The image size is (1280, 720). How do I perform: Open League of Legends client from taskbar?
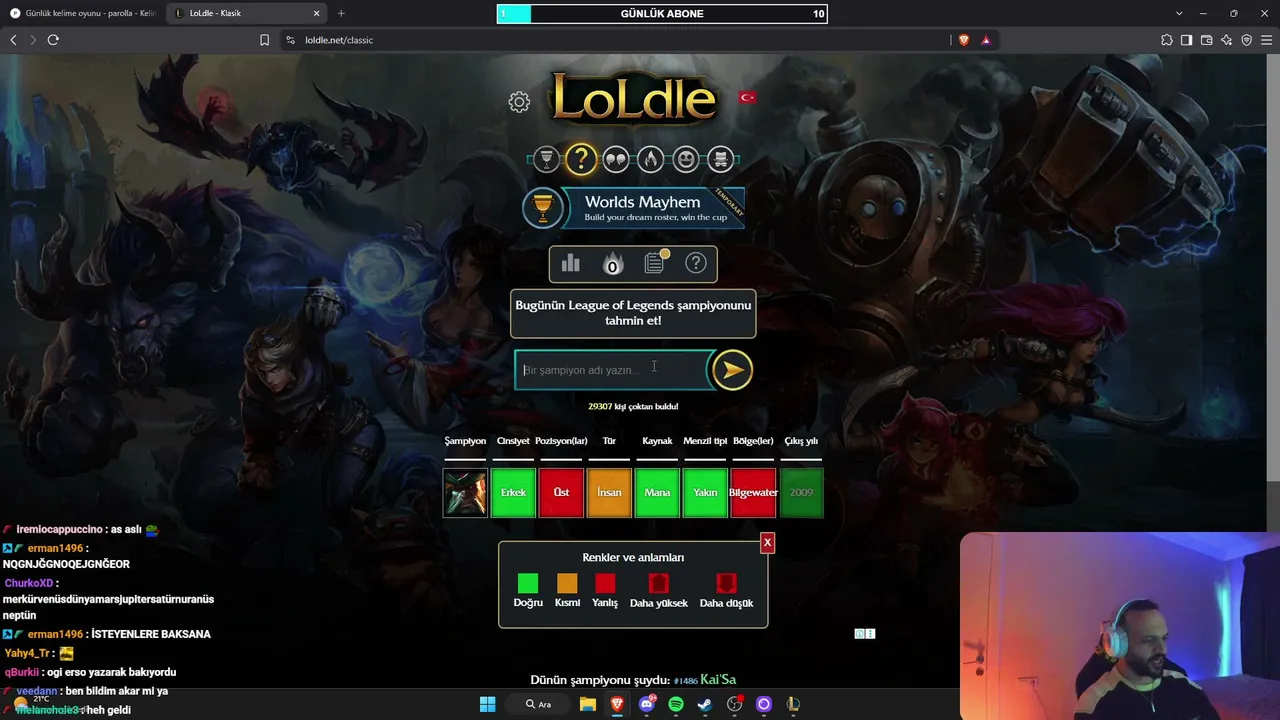[x=793, y=704]
